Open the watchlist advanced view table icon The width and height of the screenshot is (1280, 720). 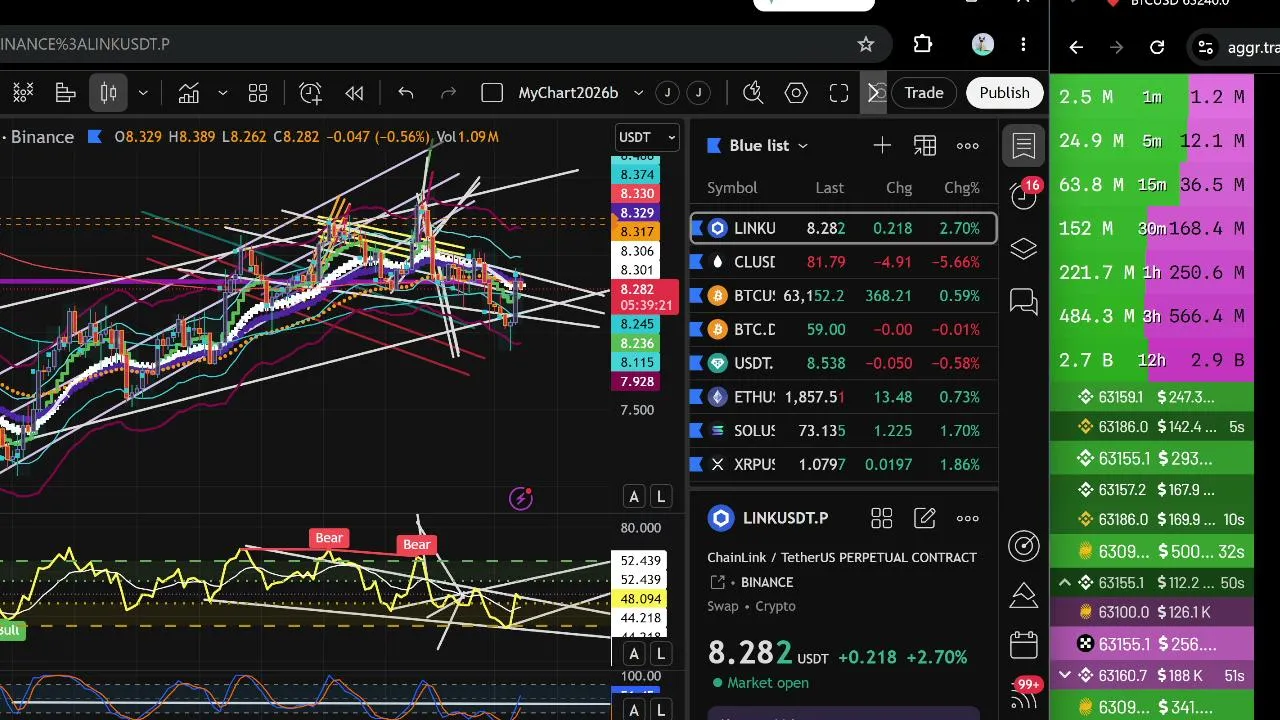tap(925, 146)
